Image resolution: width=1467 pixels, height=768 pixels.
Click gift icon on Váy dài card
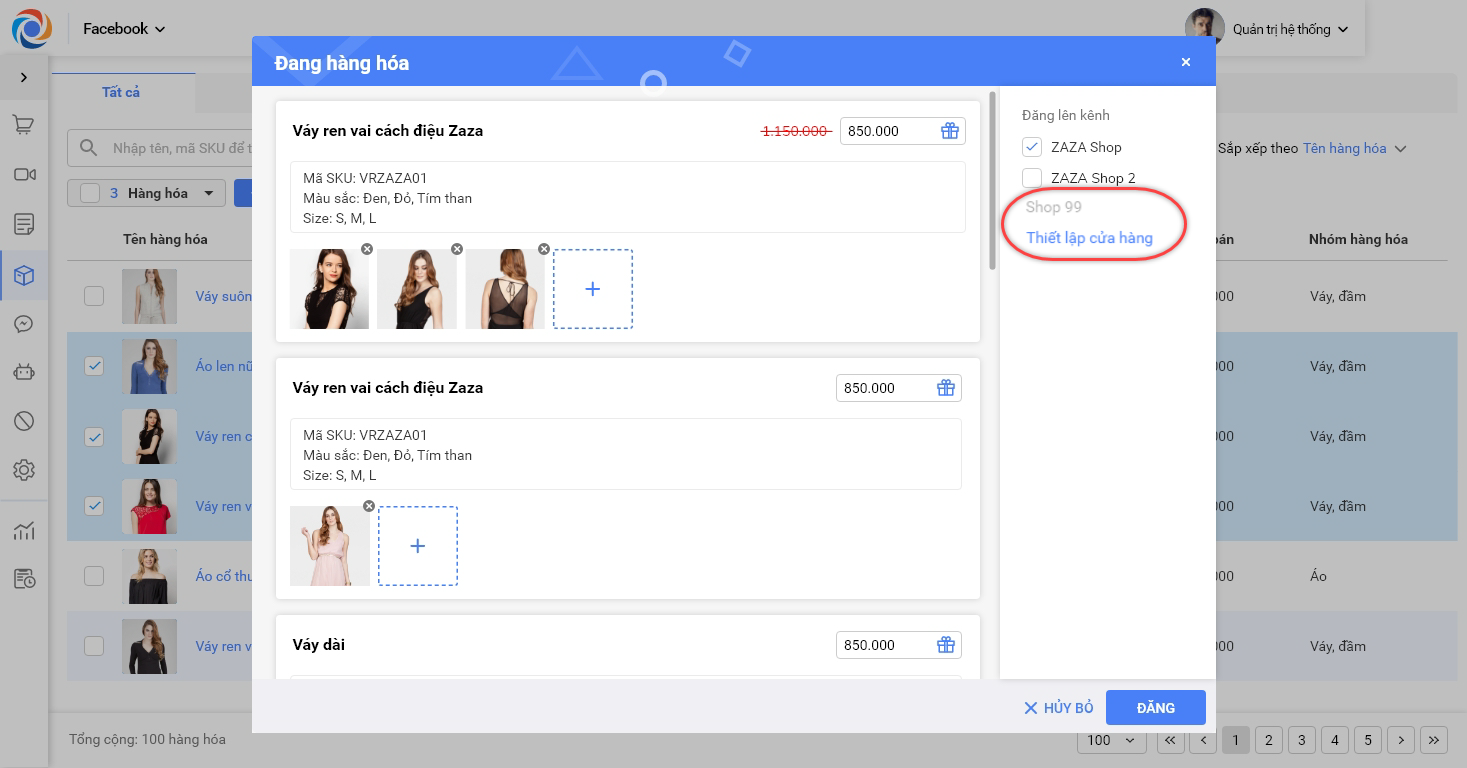tap(946, 645)
